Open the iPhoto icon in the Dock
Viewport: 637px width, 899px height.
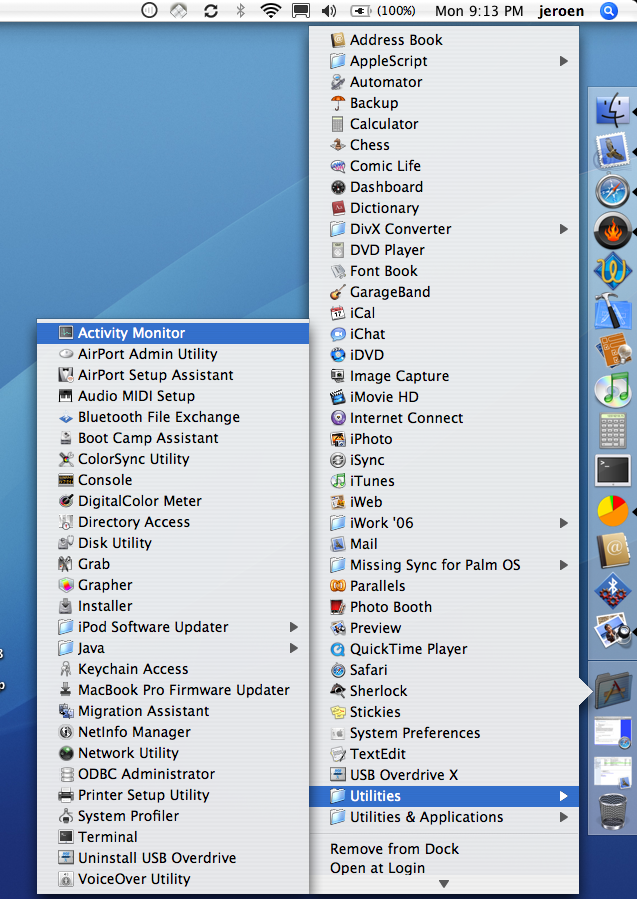coord(613,630)
